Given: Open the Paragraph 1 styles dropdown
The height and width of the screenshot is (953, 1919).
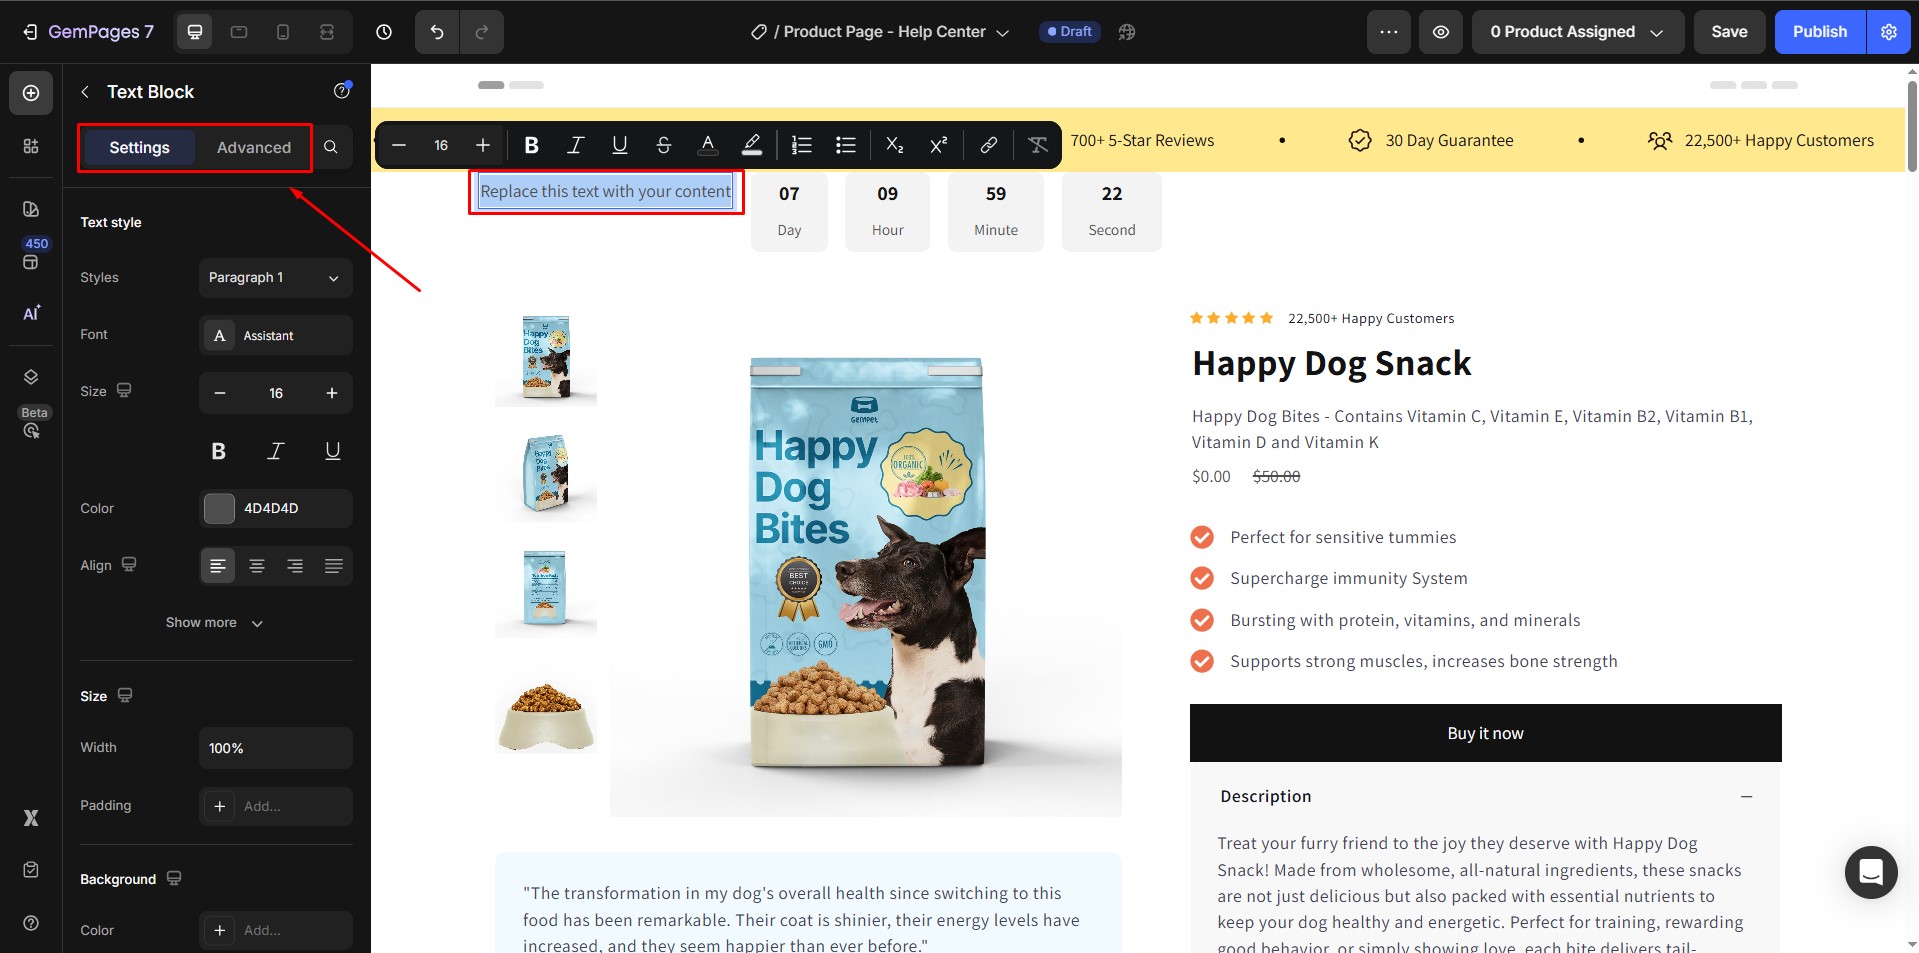Looking at the screenshot, I should (x=275, y=278).
